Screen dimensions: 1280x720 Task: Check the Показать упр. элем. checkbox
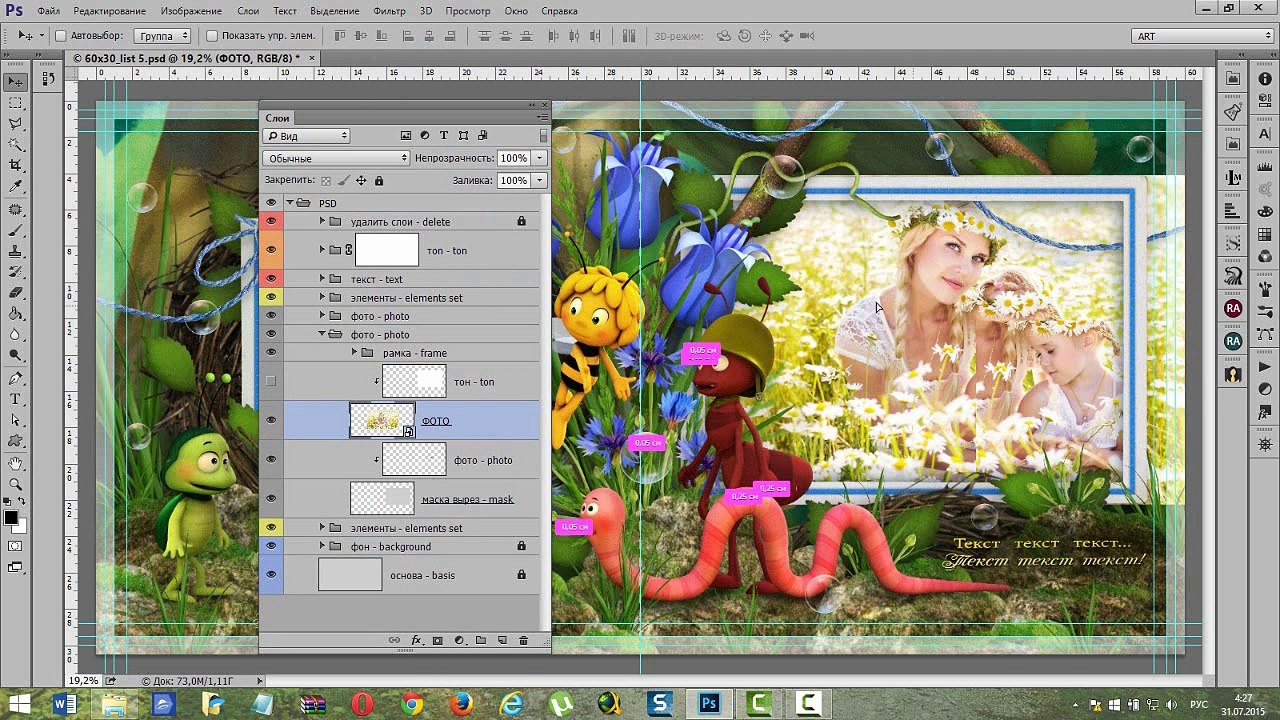pos(212,36)
